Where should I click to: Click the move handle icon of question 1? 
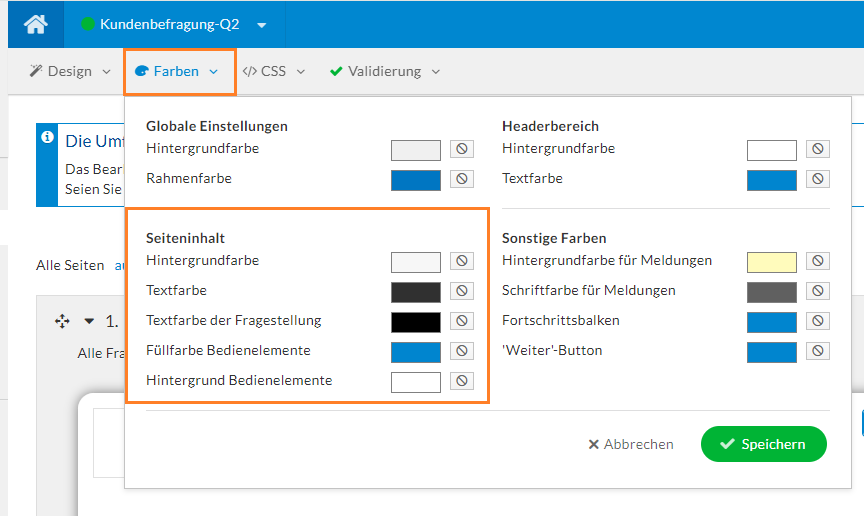(62, 321)
